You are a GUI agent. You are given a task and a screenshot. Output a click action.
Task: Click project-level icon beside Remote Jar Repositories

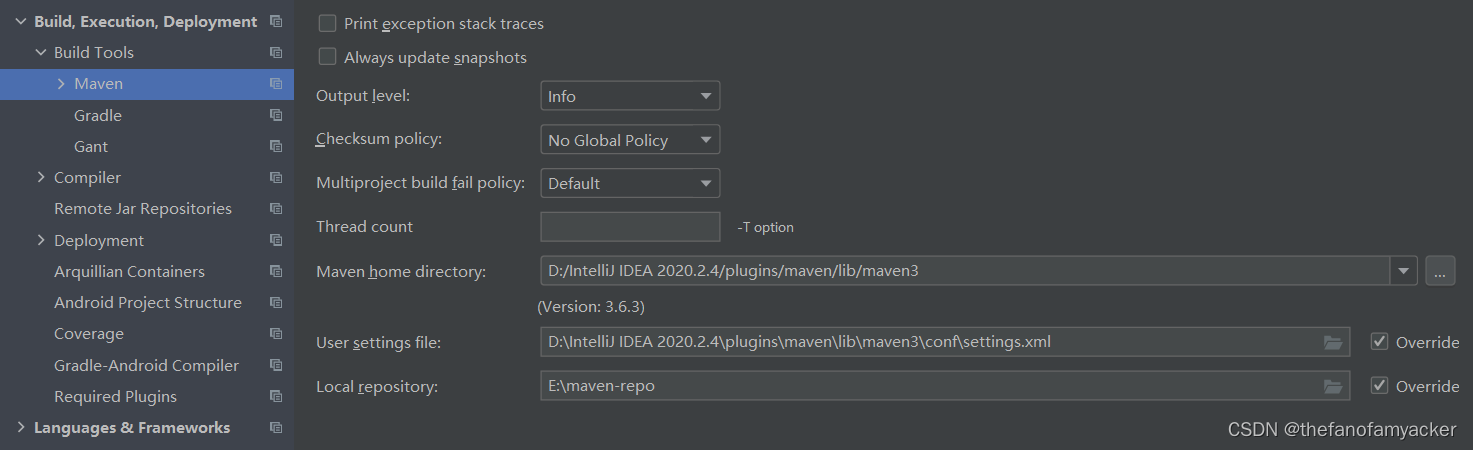tap(276, 208)
